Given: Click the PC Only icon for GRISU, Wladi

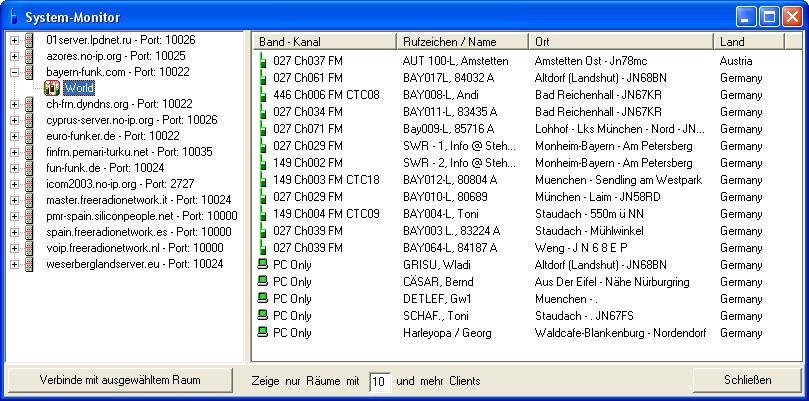Looking at the screenshot, I should point(262,265).
